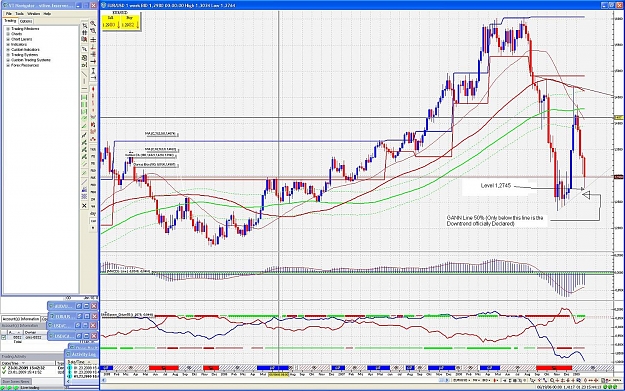Viewport: 625px width, 391px height.
Task: Maximize the fourth minimized USD/CA chart window
Action: click(86, 336)
